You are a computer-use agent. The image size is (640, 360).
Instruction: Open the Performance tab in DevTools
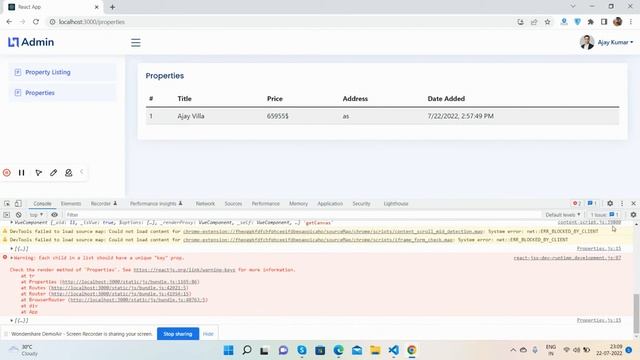point(266,203)
